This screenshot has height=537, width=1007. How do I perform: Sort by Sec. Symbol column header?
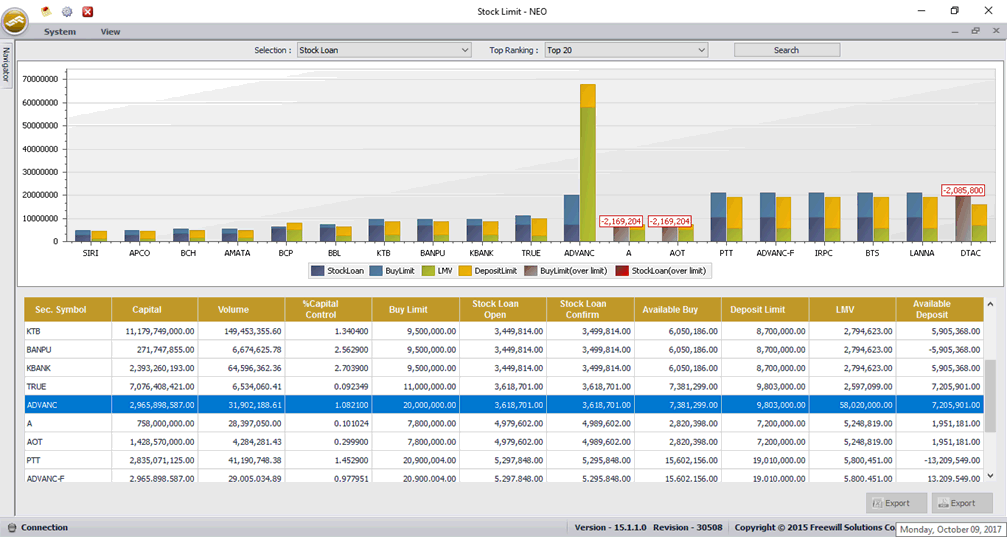(68, 310)
